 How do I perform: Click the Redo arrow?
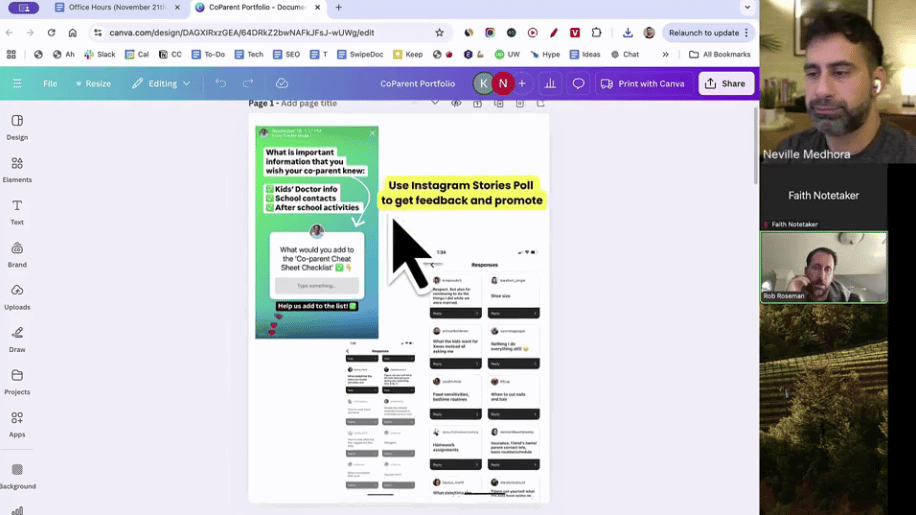coord(248,83)
